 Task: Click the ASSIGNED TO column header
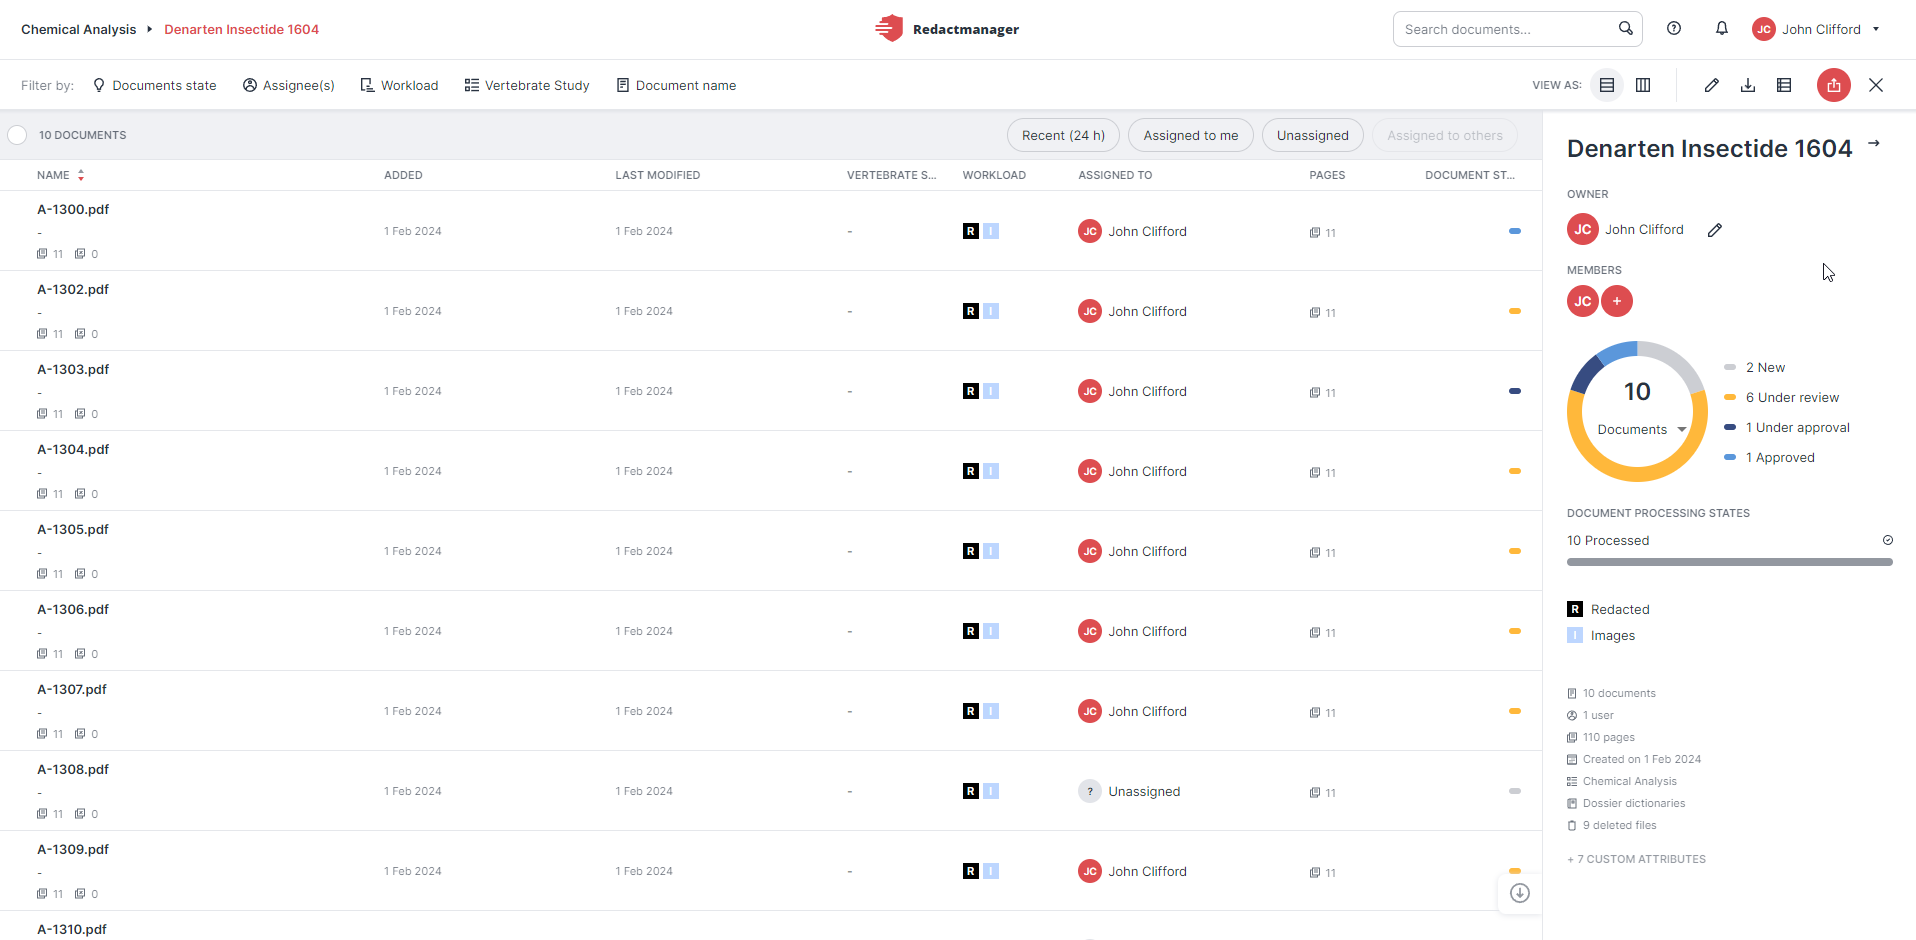point(1115,175)
